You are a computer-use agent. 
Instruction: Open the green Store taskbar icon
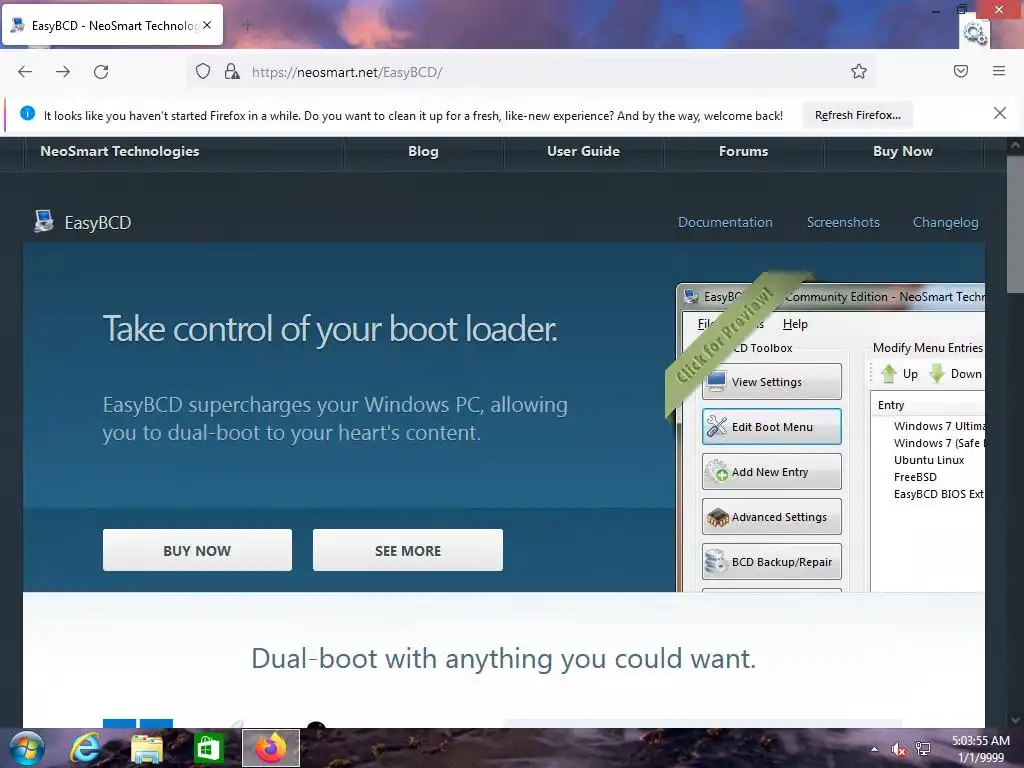click(x=208, y=748)
